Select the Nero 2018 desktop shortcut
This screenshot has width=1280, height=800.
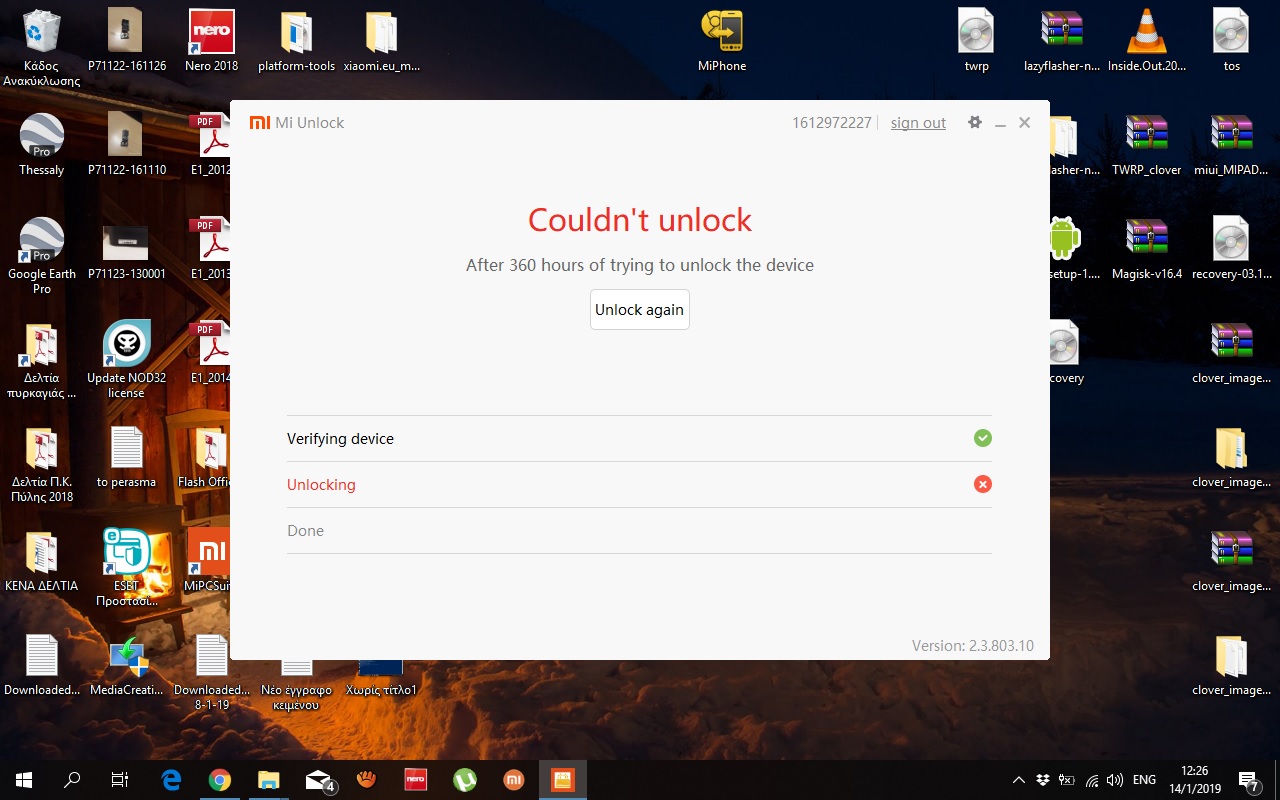pyautogui.click(x=212, y=42)
